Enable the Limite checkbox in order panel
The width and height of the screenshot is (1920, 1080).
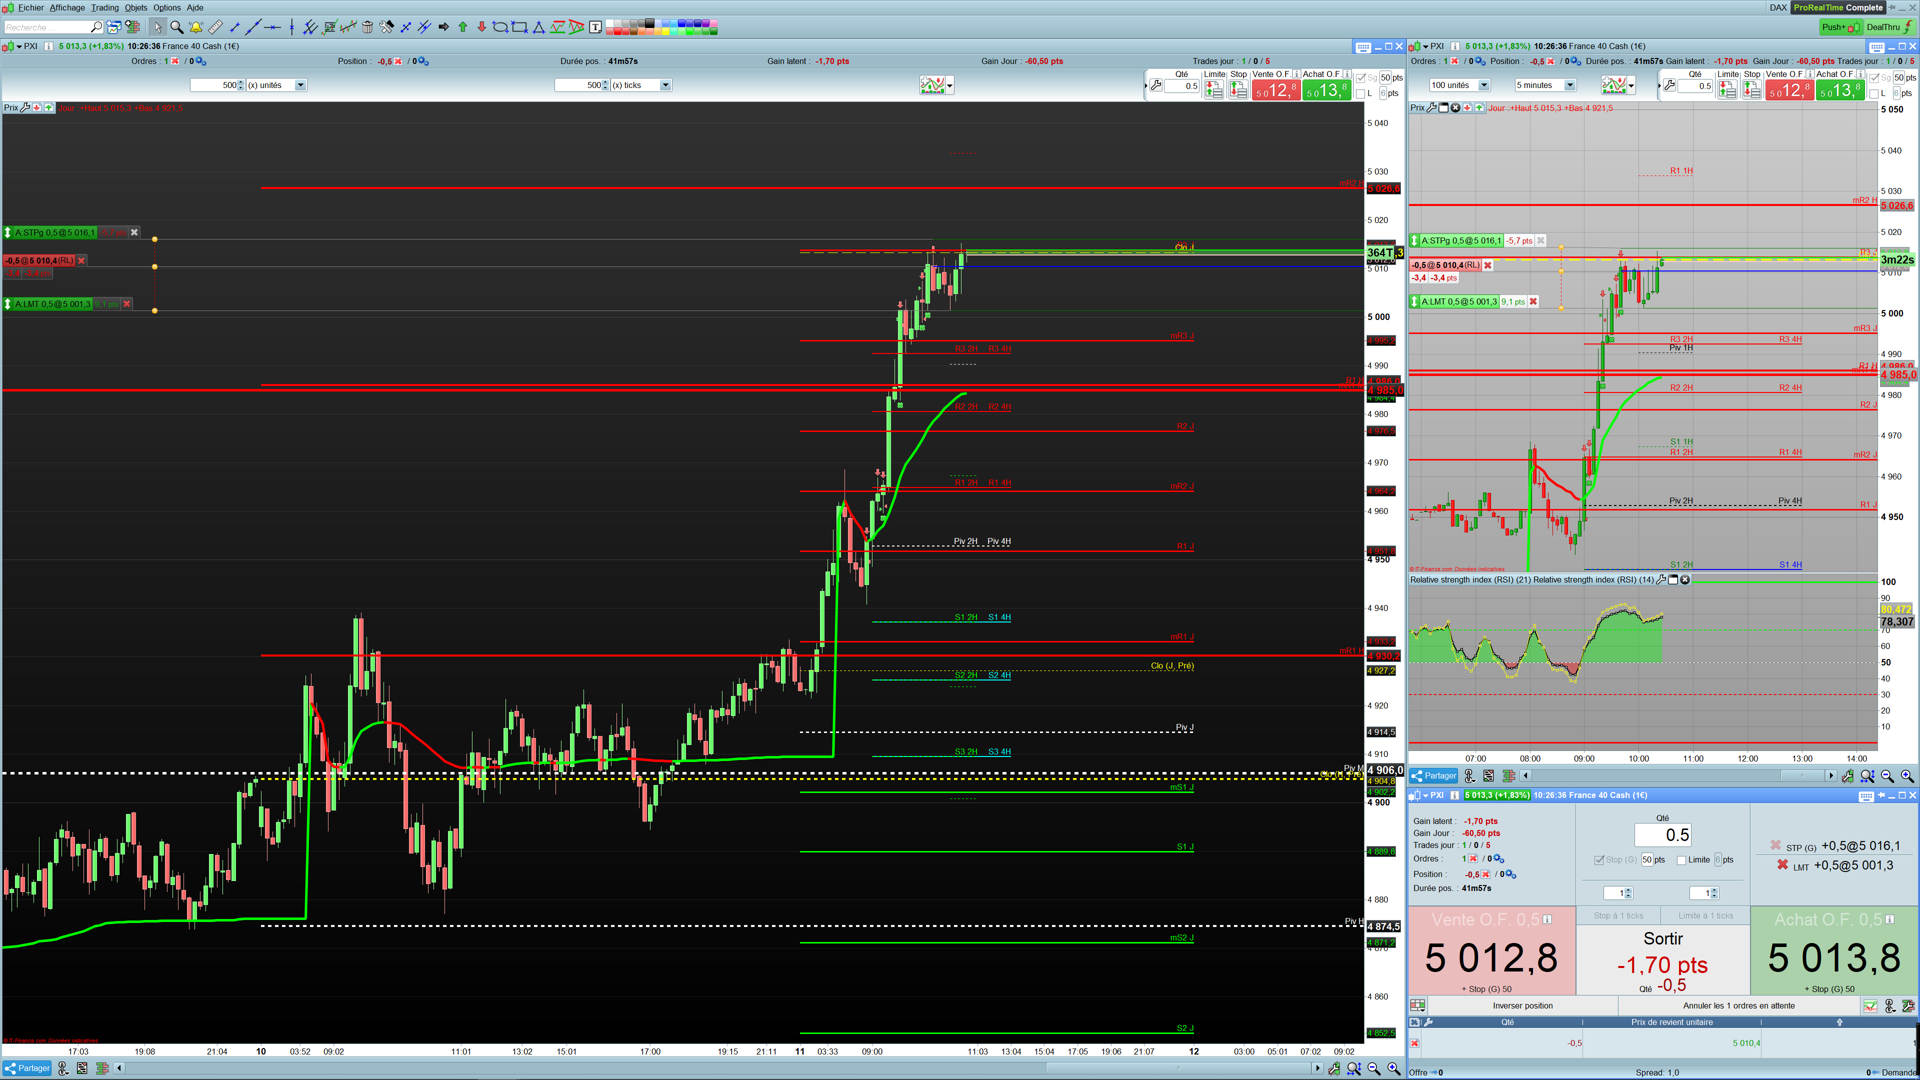(1682, 860)
